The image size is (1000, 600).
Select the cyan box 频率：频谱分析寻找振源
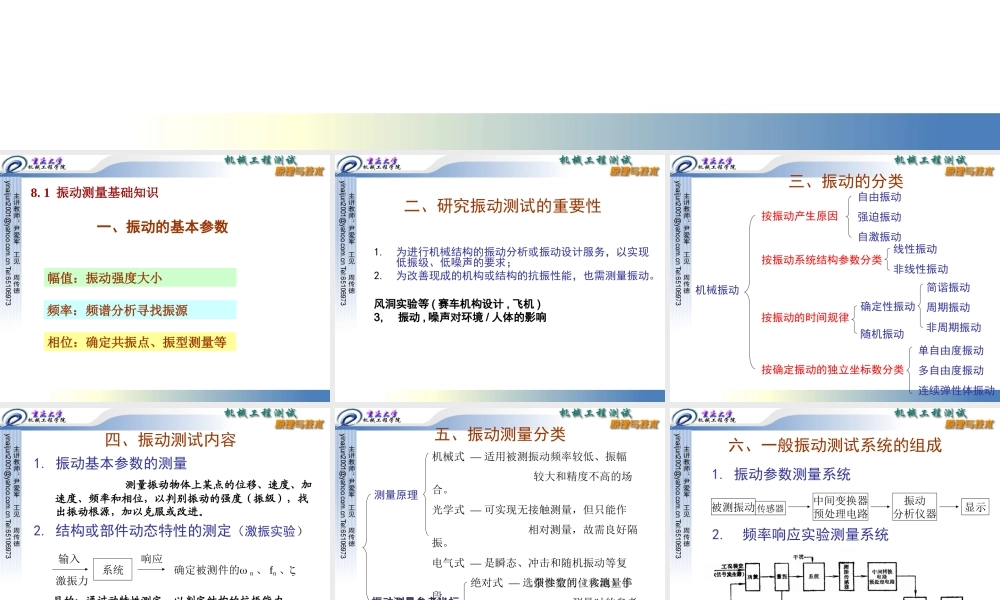click(x=140, y=310)
